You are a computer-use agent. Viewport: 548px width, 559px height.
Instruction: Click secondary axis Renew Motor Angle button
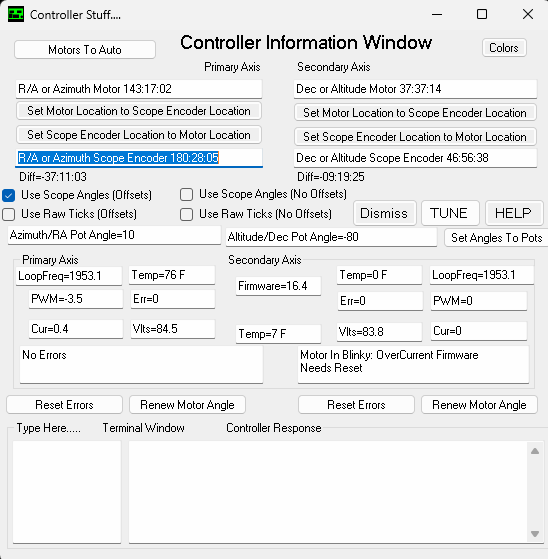[479, 405]
